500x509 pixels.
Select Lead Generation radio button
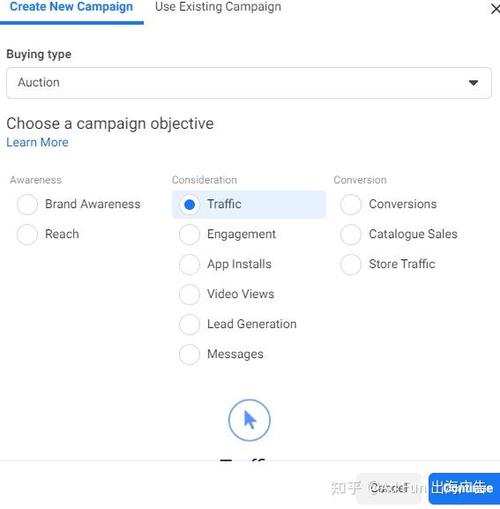click(189, 324)
